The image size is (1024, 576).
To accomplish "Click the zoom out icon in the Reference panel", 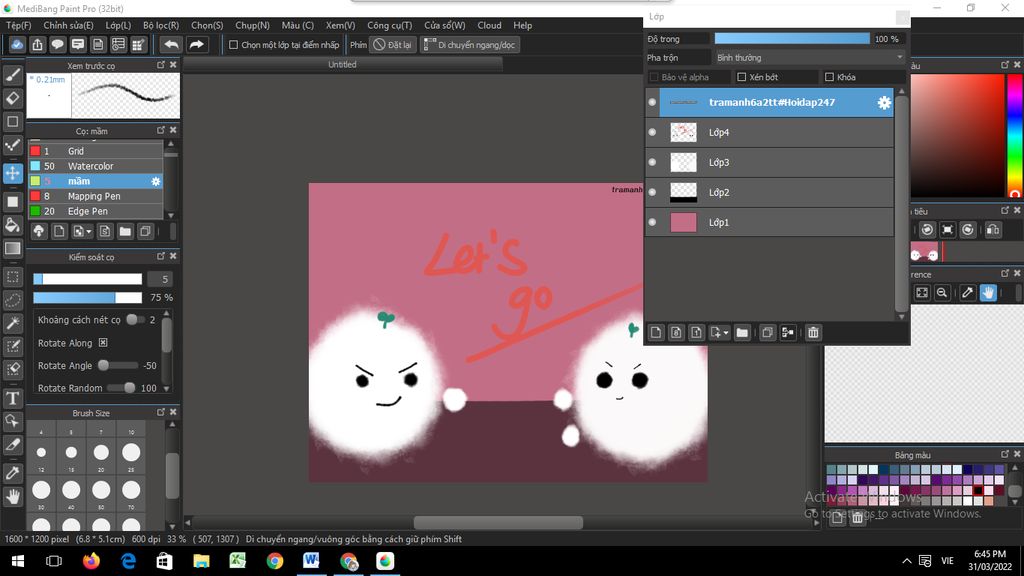I will click(942, 293).
